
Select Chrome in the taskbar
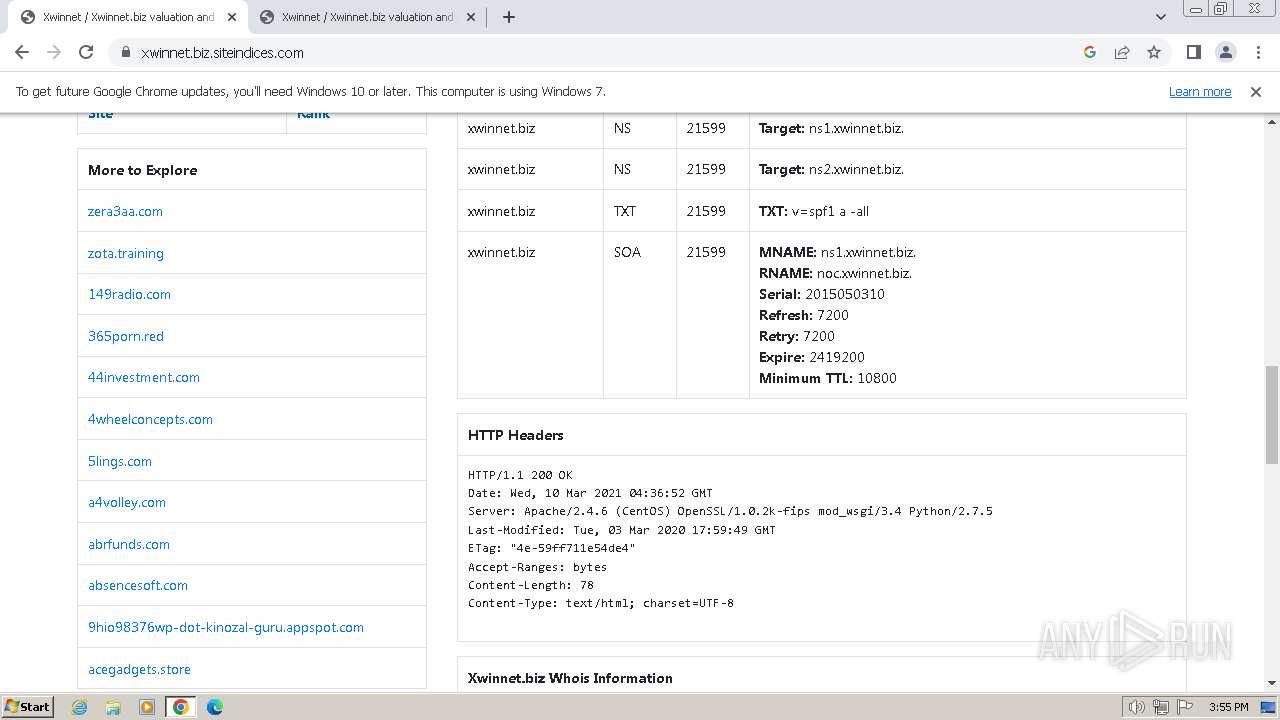click(181, 707)
